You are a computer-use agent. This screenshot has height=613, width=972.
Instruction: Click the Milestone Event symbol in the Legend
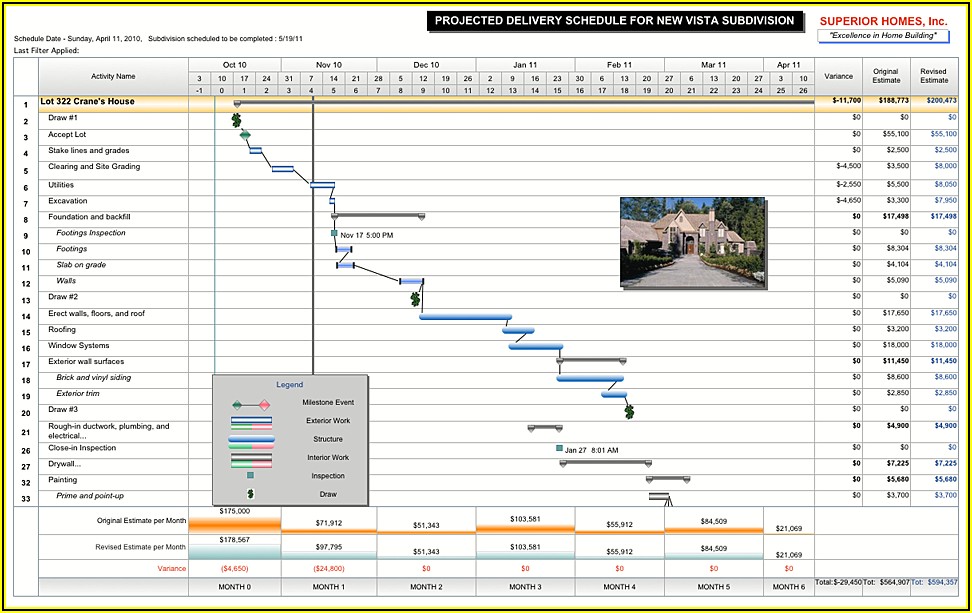pyautogui.click(x=251, y=403)
